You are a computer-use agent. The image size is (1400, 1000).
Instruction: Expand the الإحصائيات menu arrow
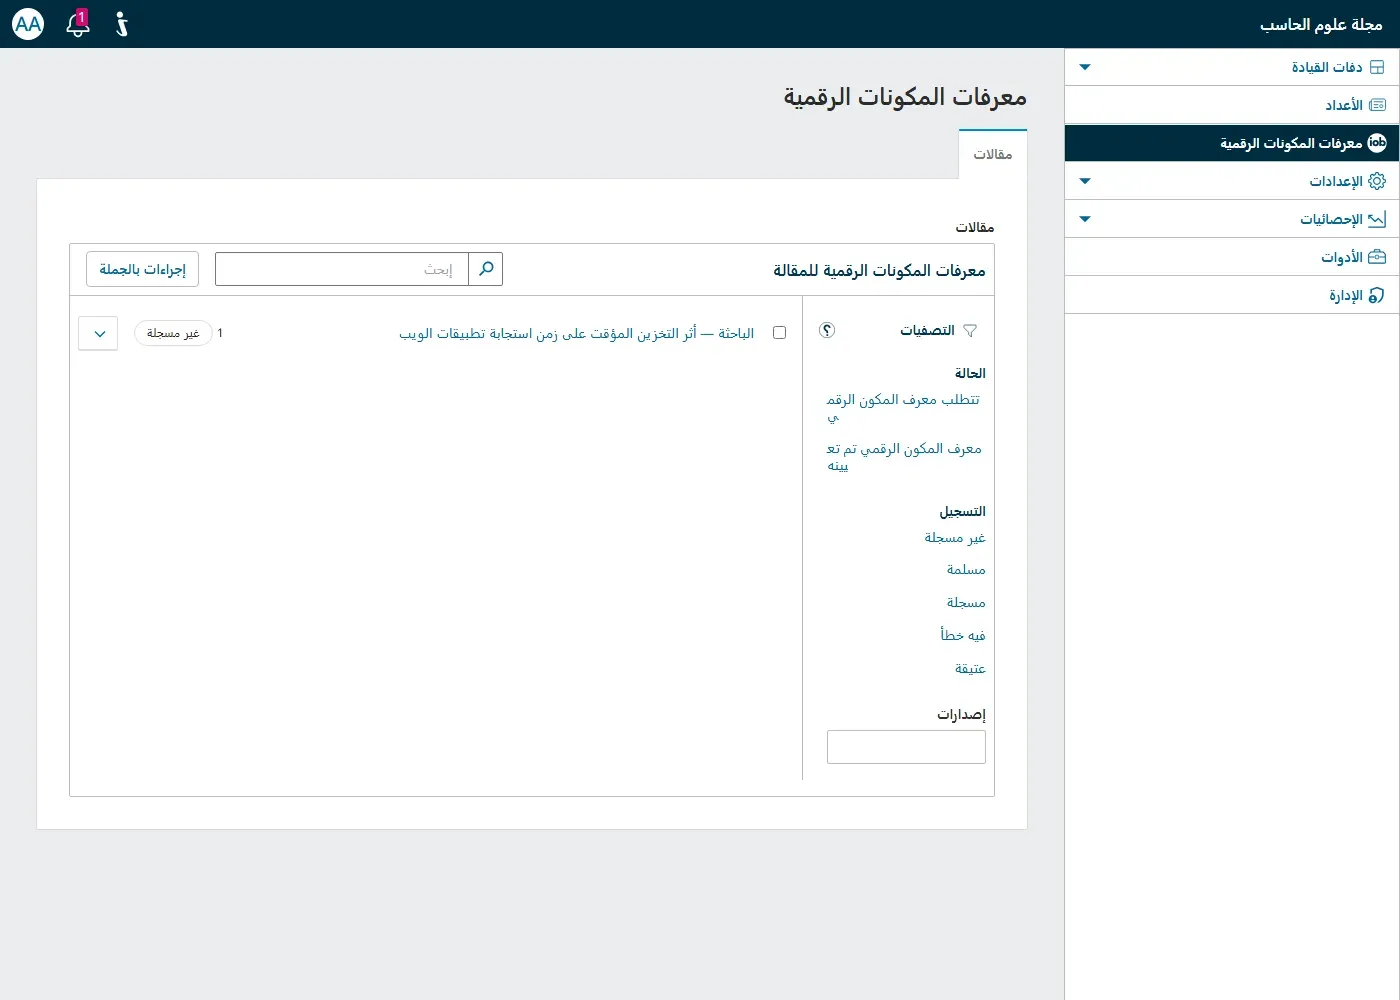pos(1085,219)
